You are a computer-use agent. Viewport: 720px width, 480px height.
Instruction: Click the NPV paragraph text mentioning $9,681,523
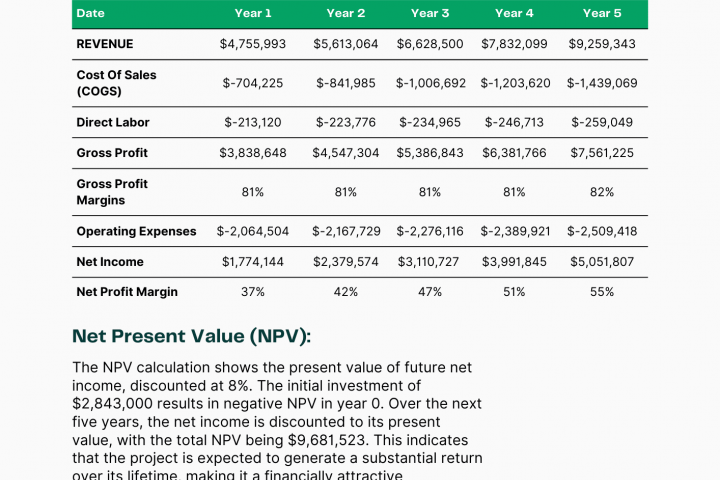tap(278, 421)
